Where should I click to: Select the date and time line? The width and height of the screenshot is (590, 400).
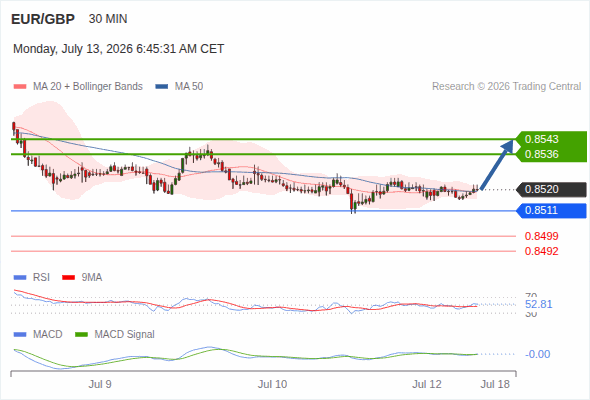point(119,49)
